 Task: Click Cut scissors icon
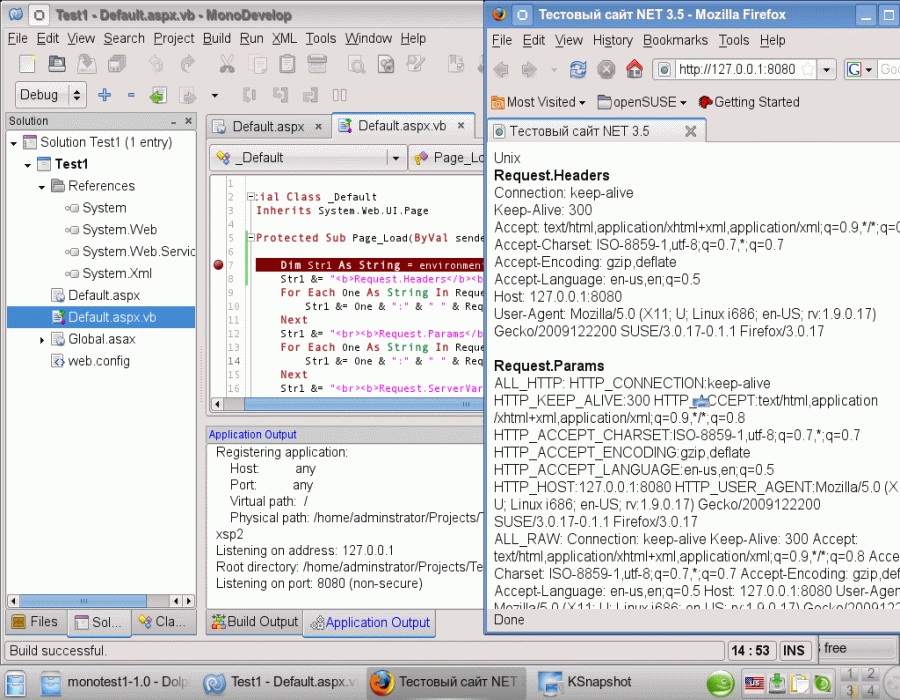click(227, 64)
